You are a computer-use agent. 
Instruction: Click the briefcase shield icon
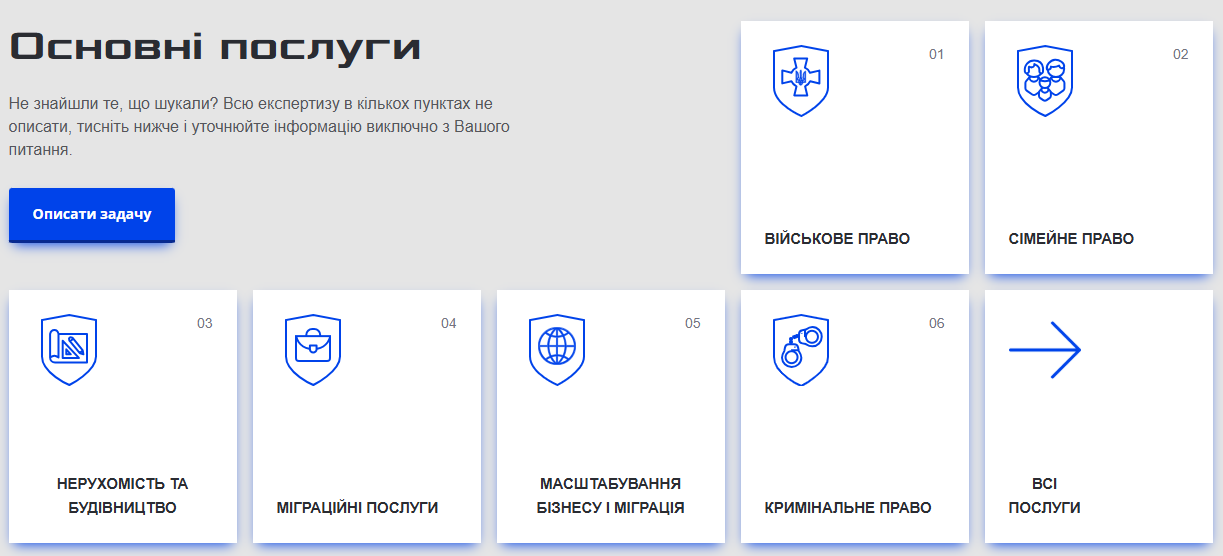click(x=313, y=350)
